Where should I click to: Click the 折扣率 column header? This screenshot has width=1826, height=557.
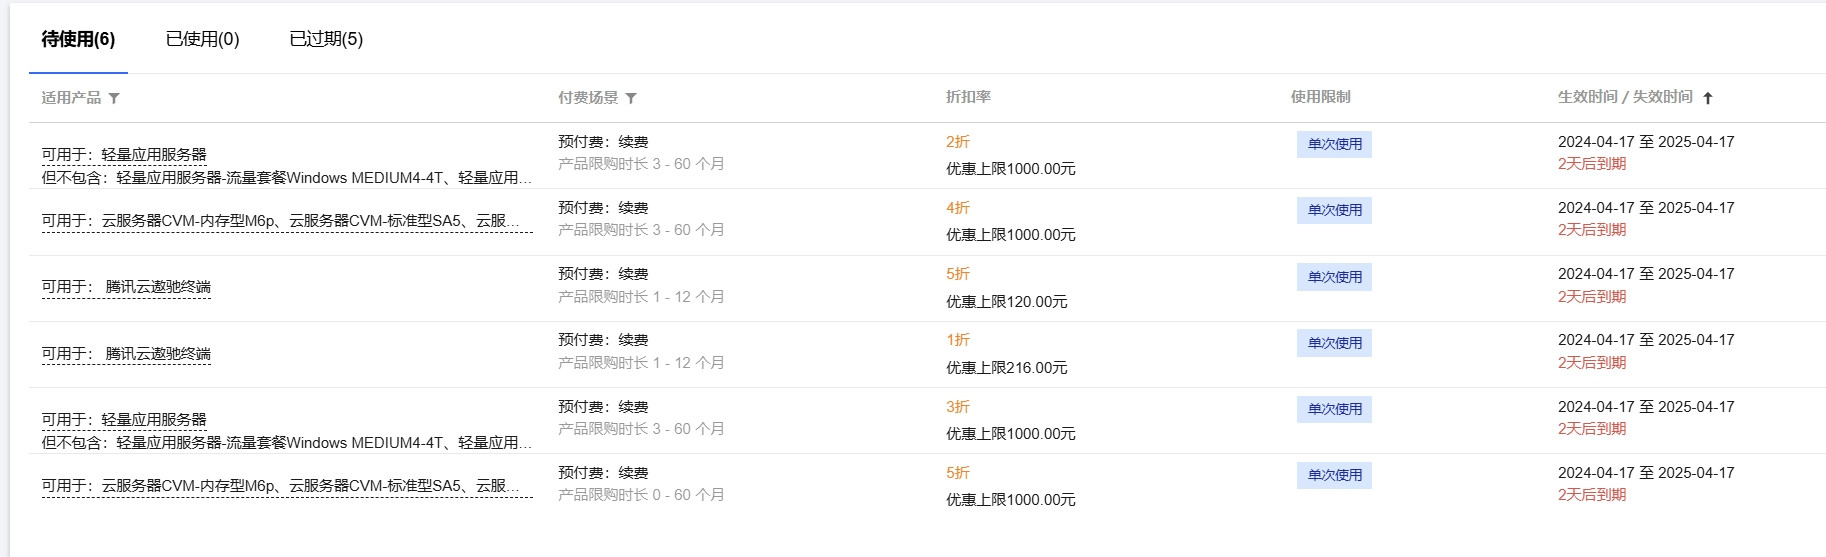tap(968, 97)
